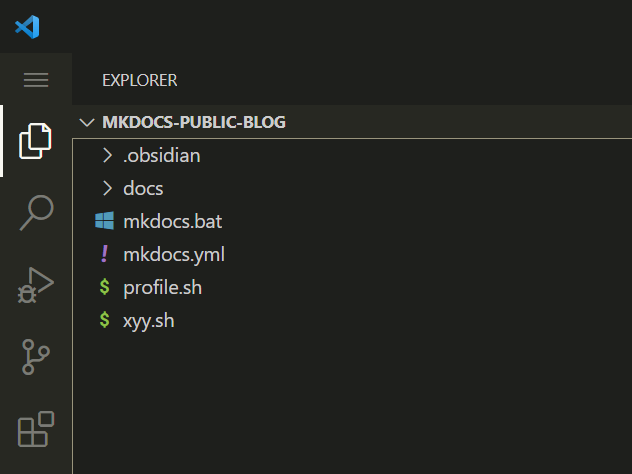The image size is (632, 474).
Task: Open the Explorer view in activity bar
Action: (x=35, y=141)
